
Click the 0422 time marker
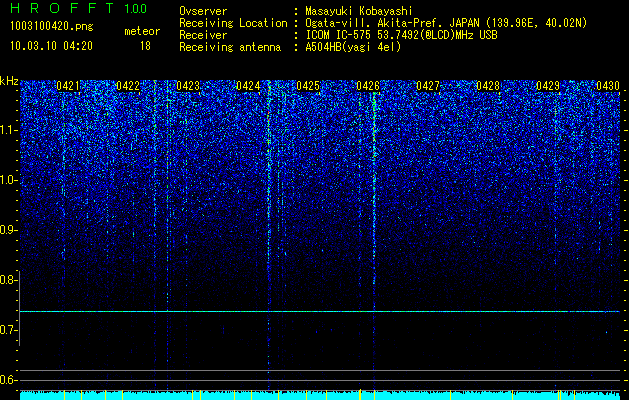[128, 85]
